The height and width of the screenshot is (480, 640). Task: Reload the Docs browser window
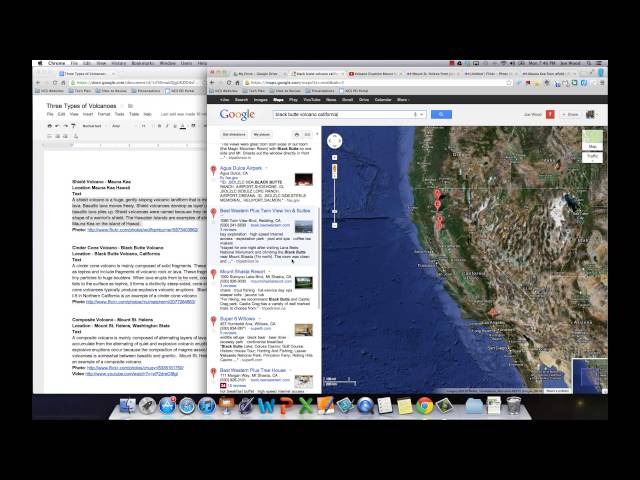(55, 83)
